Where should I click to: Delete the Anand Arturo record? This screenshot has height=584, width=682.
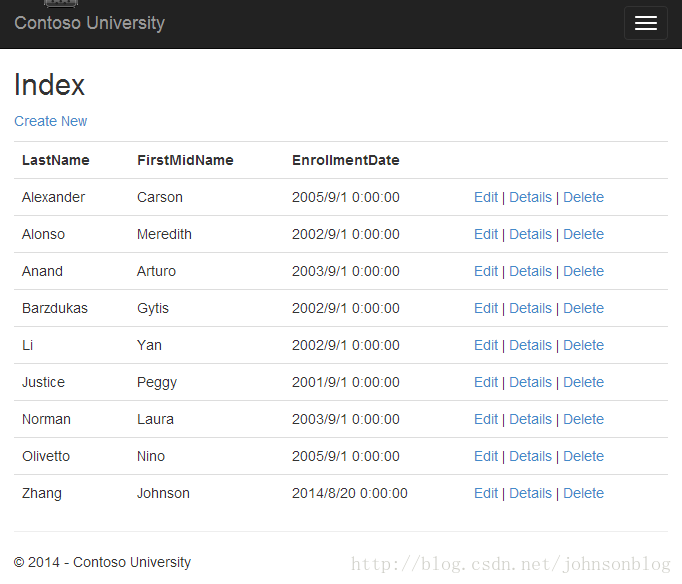[583, 271]
